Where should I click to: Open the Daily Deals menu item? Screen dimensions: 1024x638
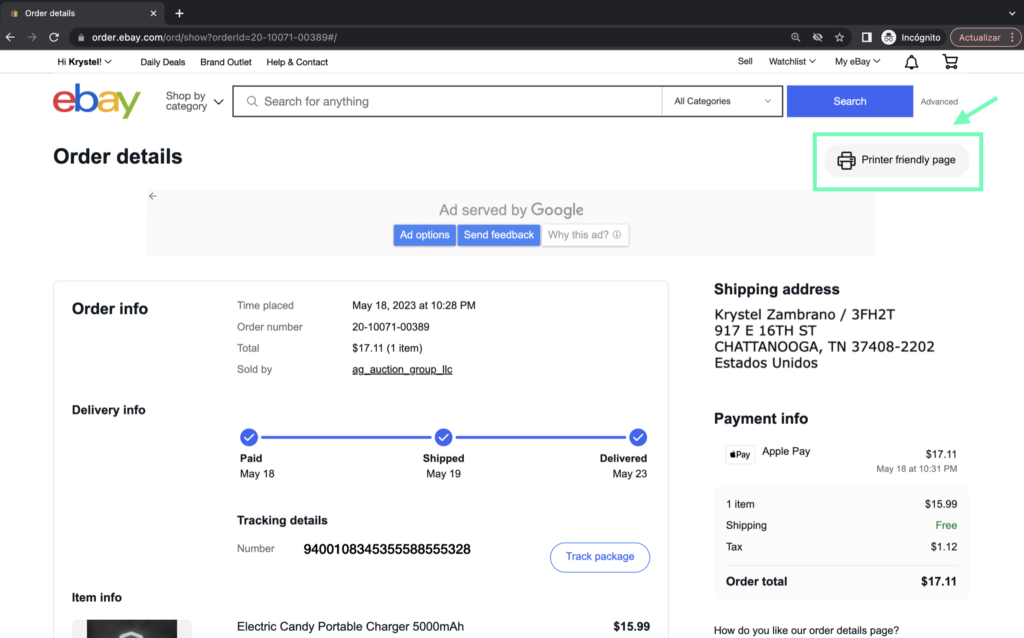click(x=162, y=62)
